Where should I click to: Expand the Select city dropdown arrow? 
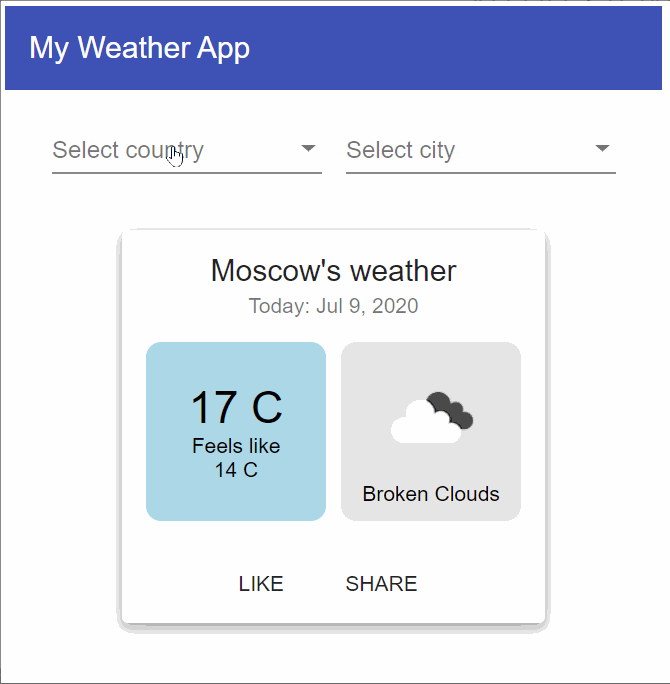click(602, 149)
